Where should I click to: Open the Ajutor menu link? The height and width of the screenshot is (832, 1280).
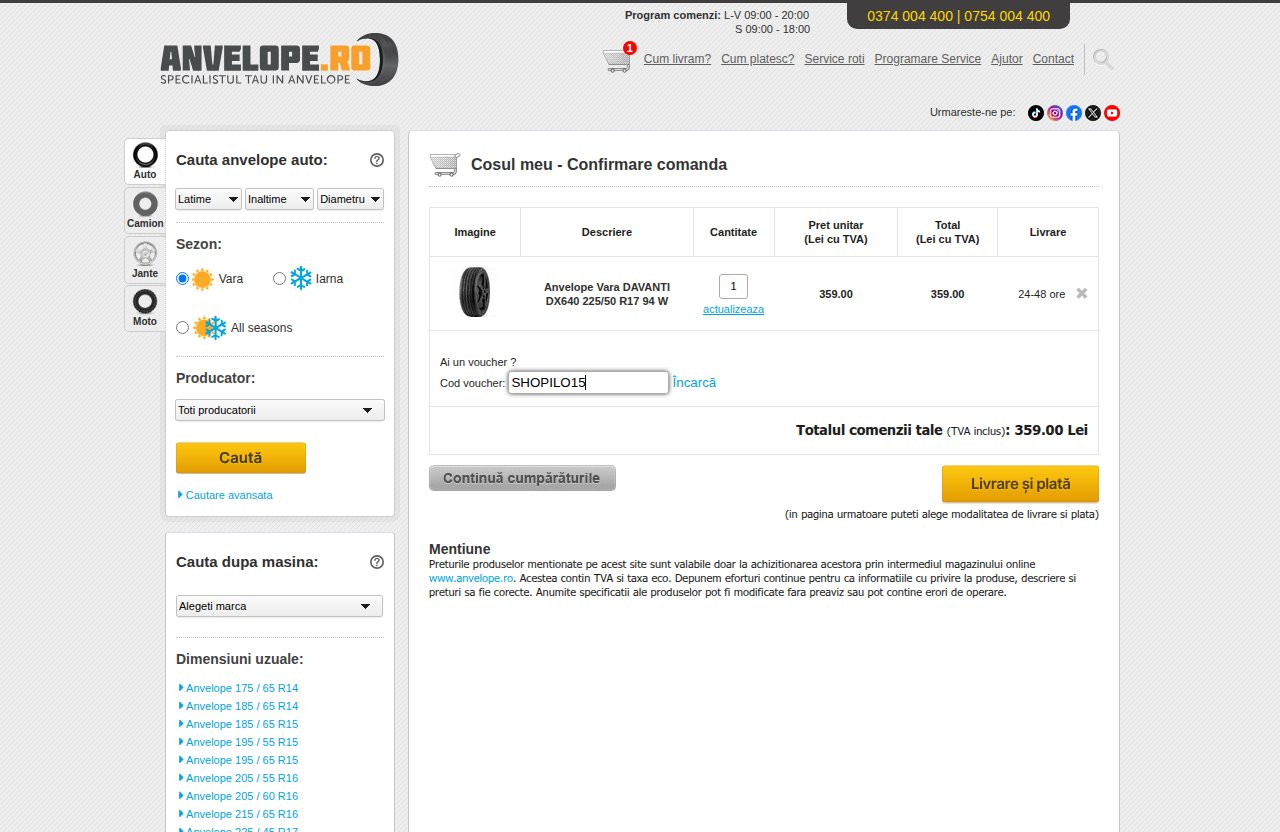tap(1006, 59)
